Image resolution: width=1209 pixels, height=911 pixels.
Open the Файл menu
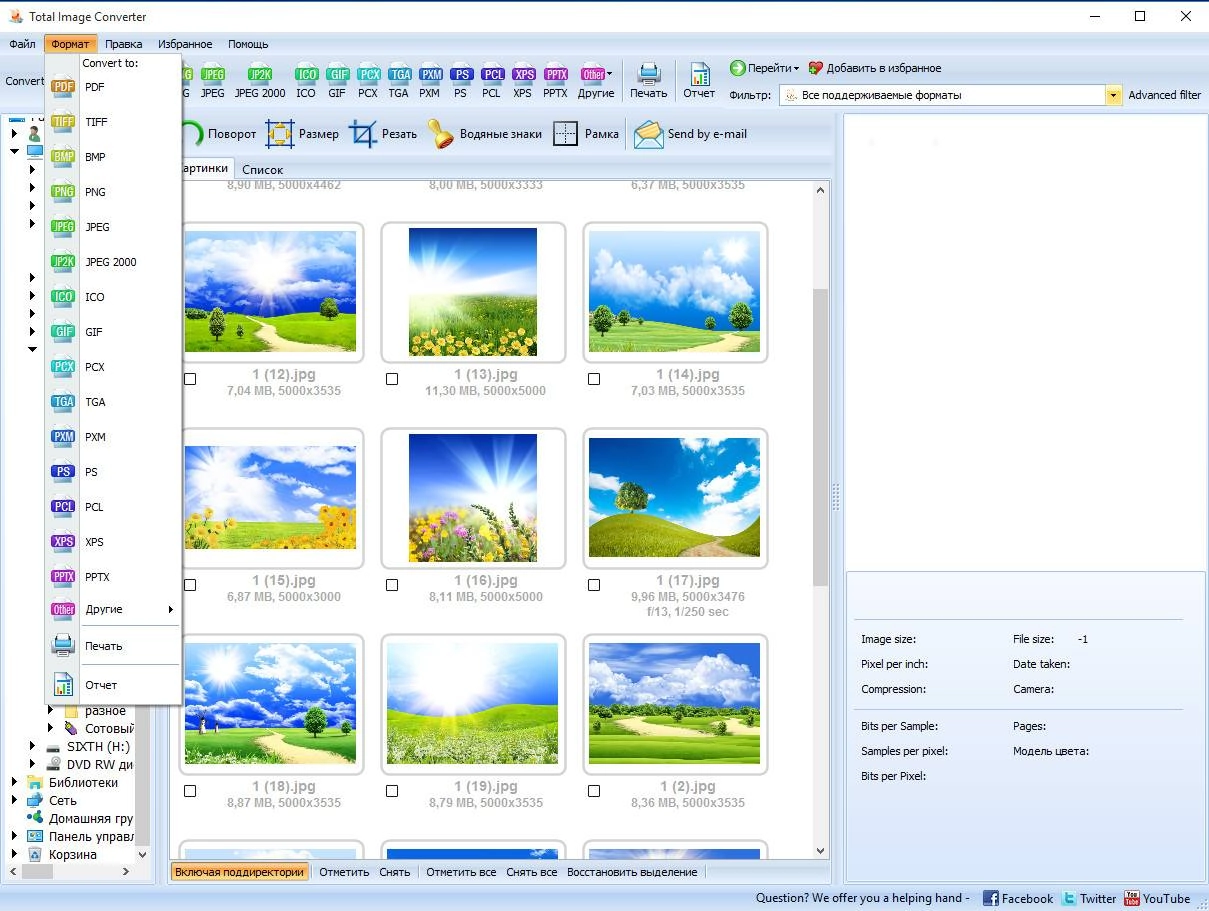(x=22, y=44)
